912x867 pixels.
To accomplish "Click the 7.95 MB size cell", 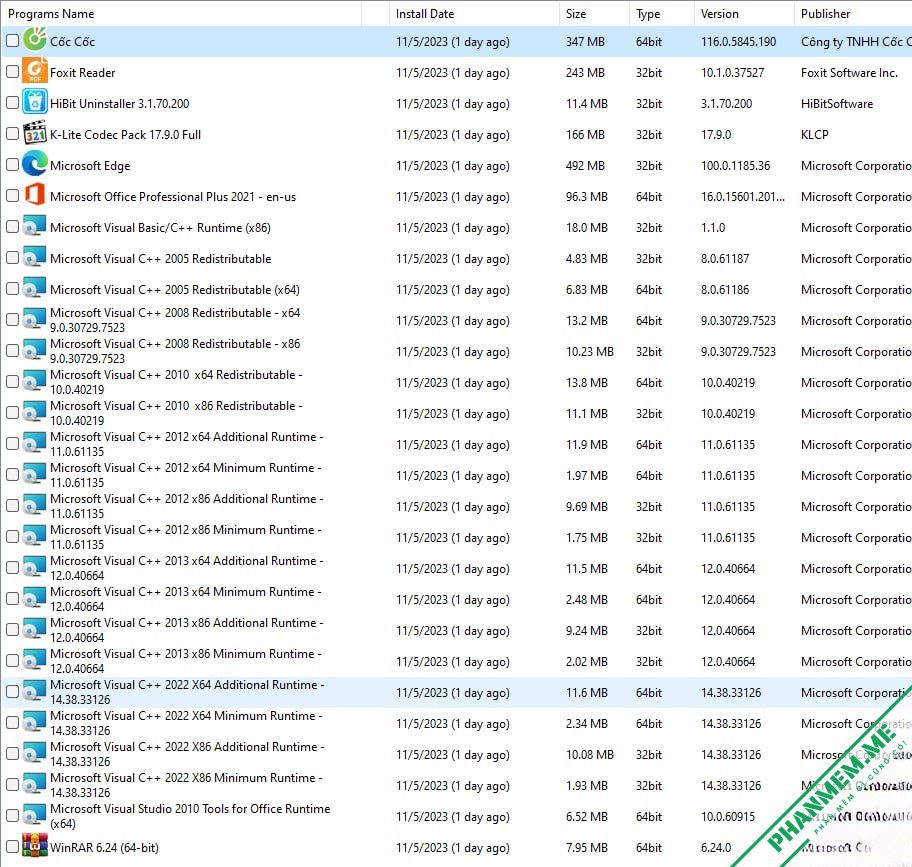I will pos(586,848).
